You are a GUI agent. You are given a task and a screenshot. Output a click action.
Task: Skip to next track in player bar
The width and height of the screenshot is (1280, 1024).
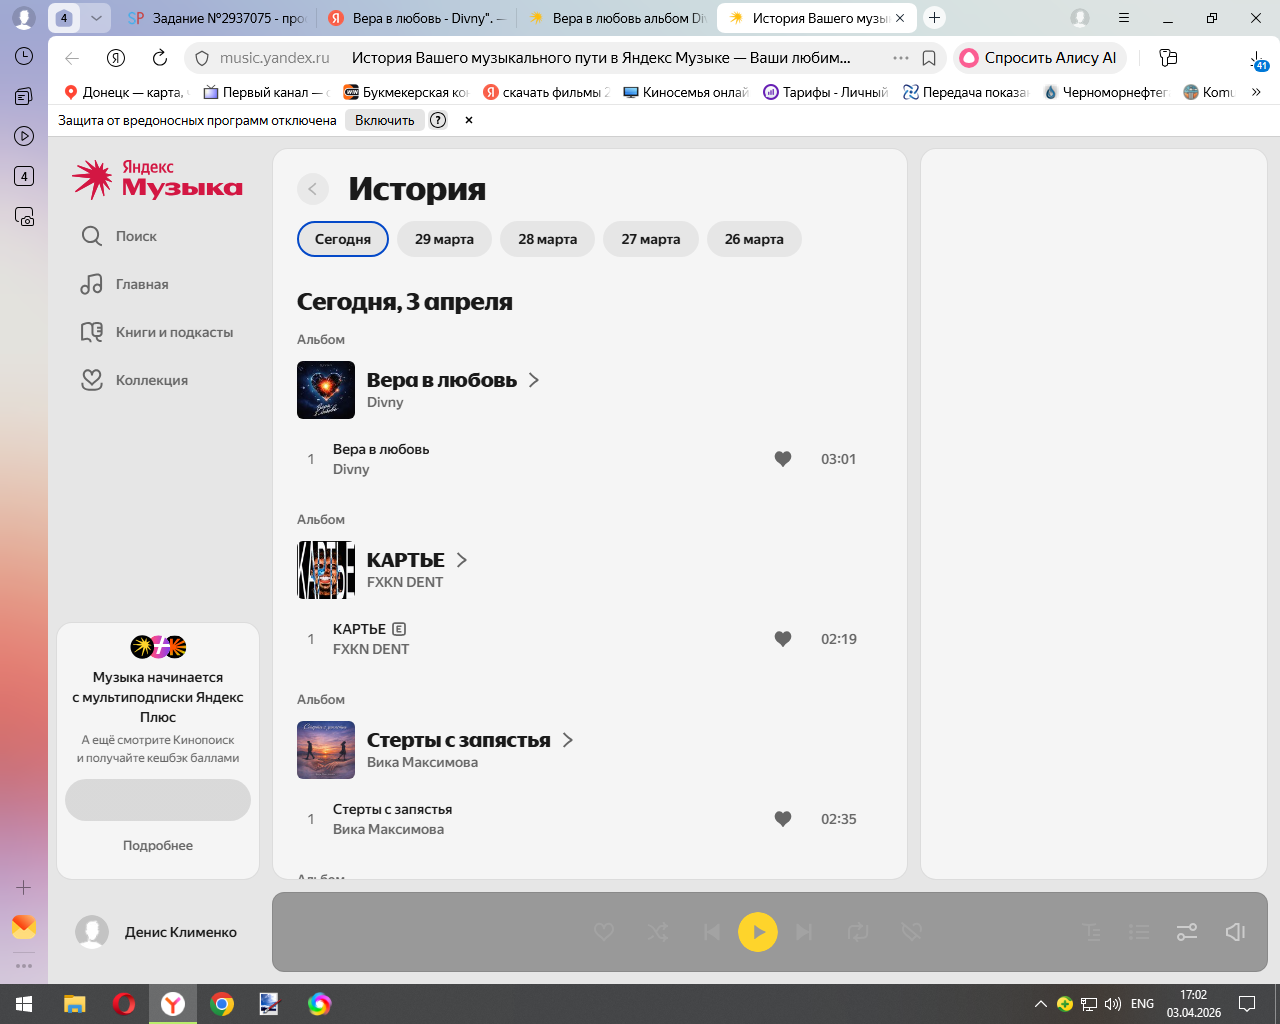tap(804, 932)
